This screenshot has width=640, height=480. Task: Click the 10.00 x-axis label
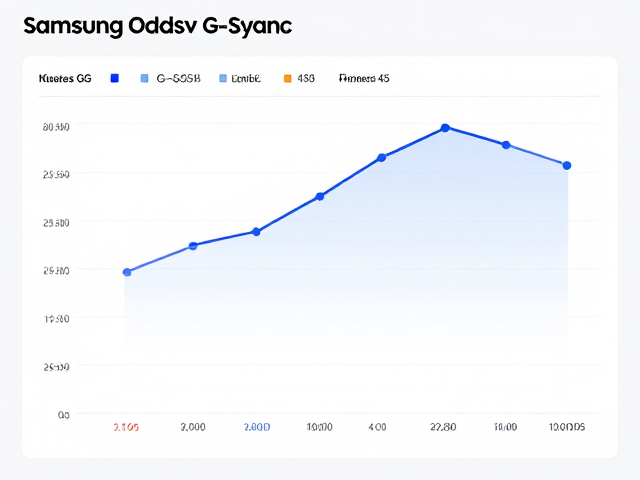coord(505,427)
